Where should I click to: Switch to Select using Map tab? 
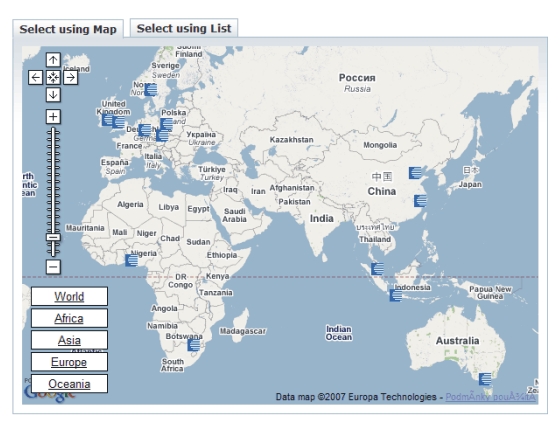click(x=68, y=29)
